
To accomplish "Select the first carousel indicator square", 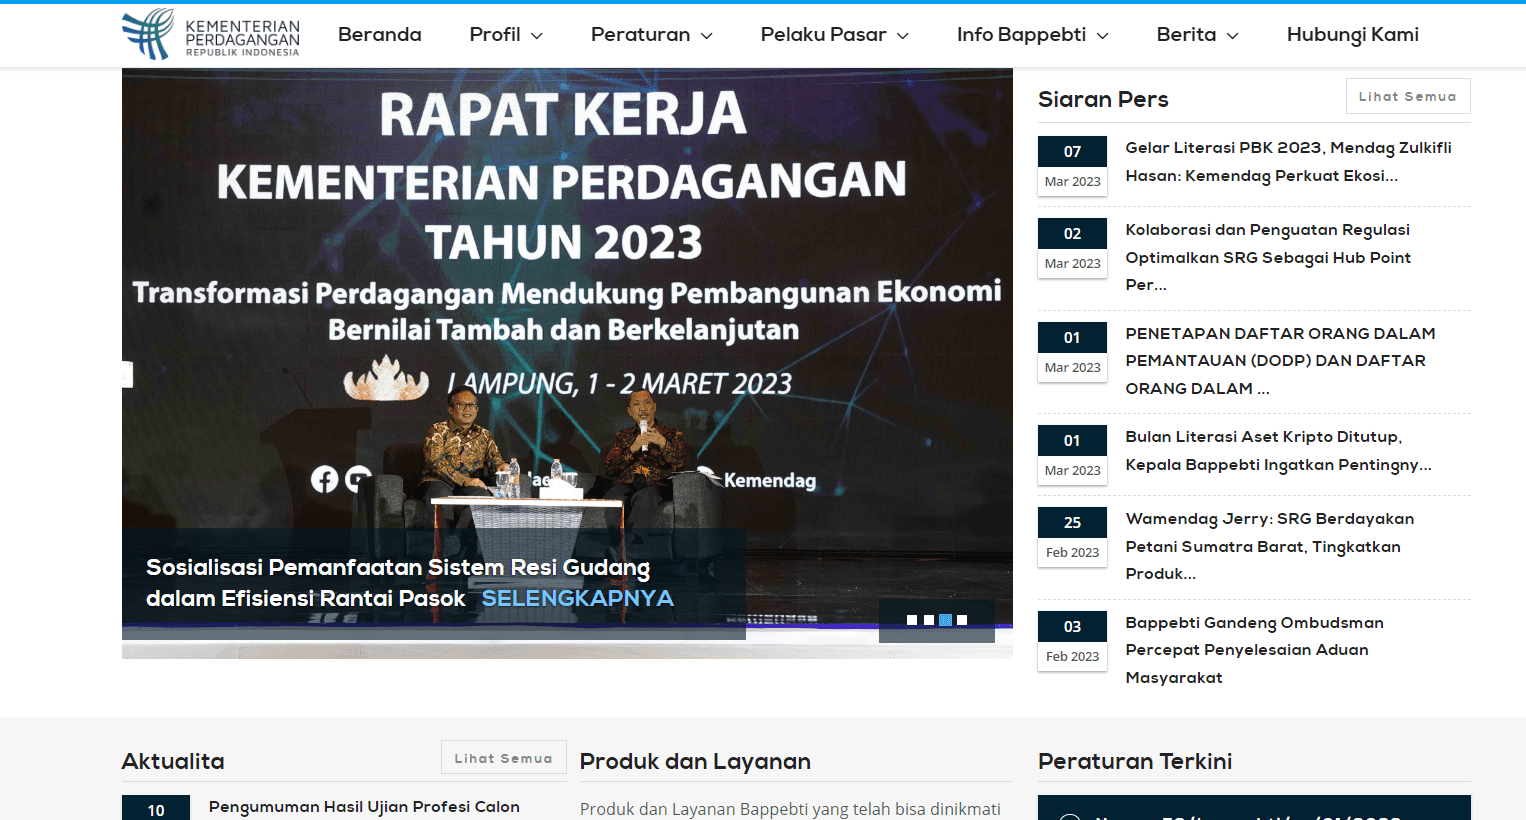I will tap(911, 619).
